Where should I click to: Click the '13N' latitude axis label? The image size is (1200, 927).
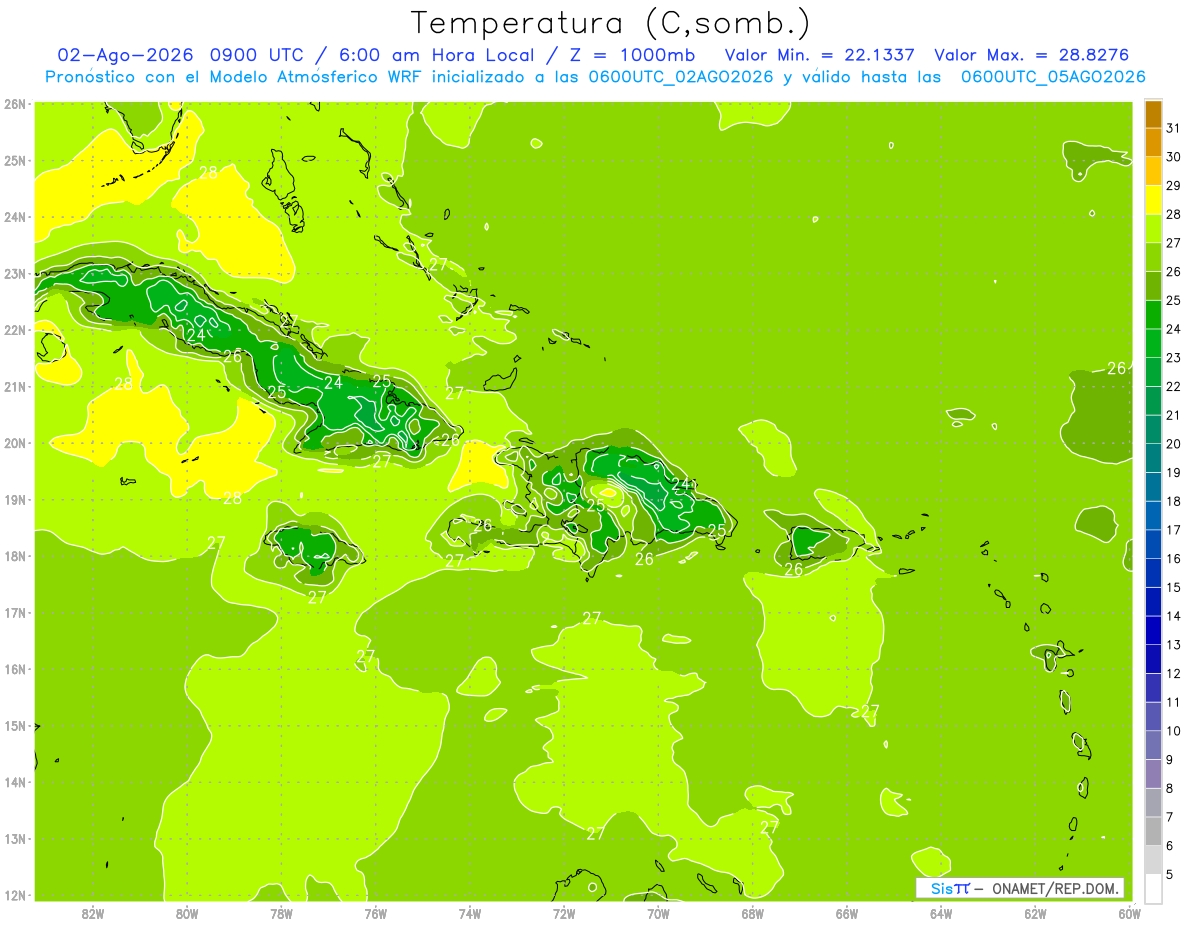pyautogui.click(x=15, y=838)
